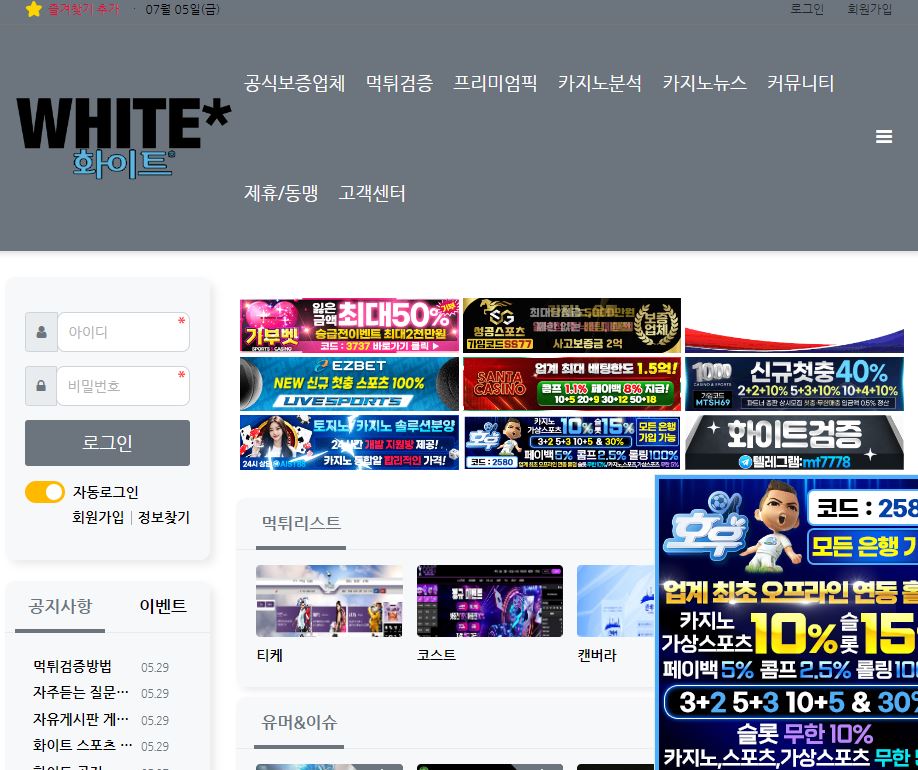Open the 카지노뉴스 menu
Viewport: 918px width, 770px height.
pos(704,83)
